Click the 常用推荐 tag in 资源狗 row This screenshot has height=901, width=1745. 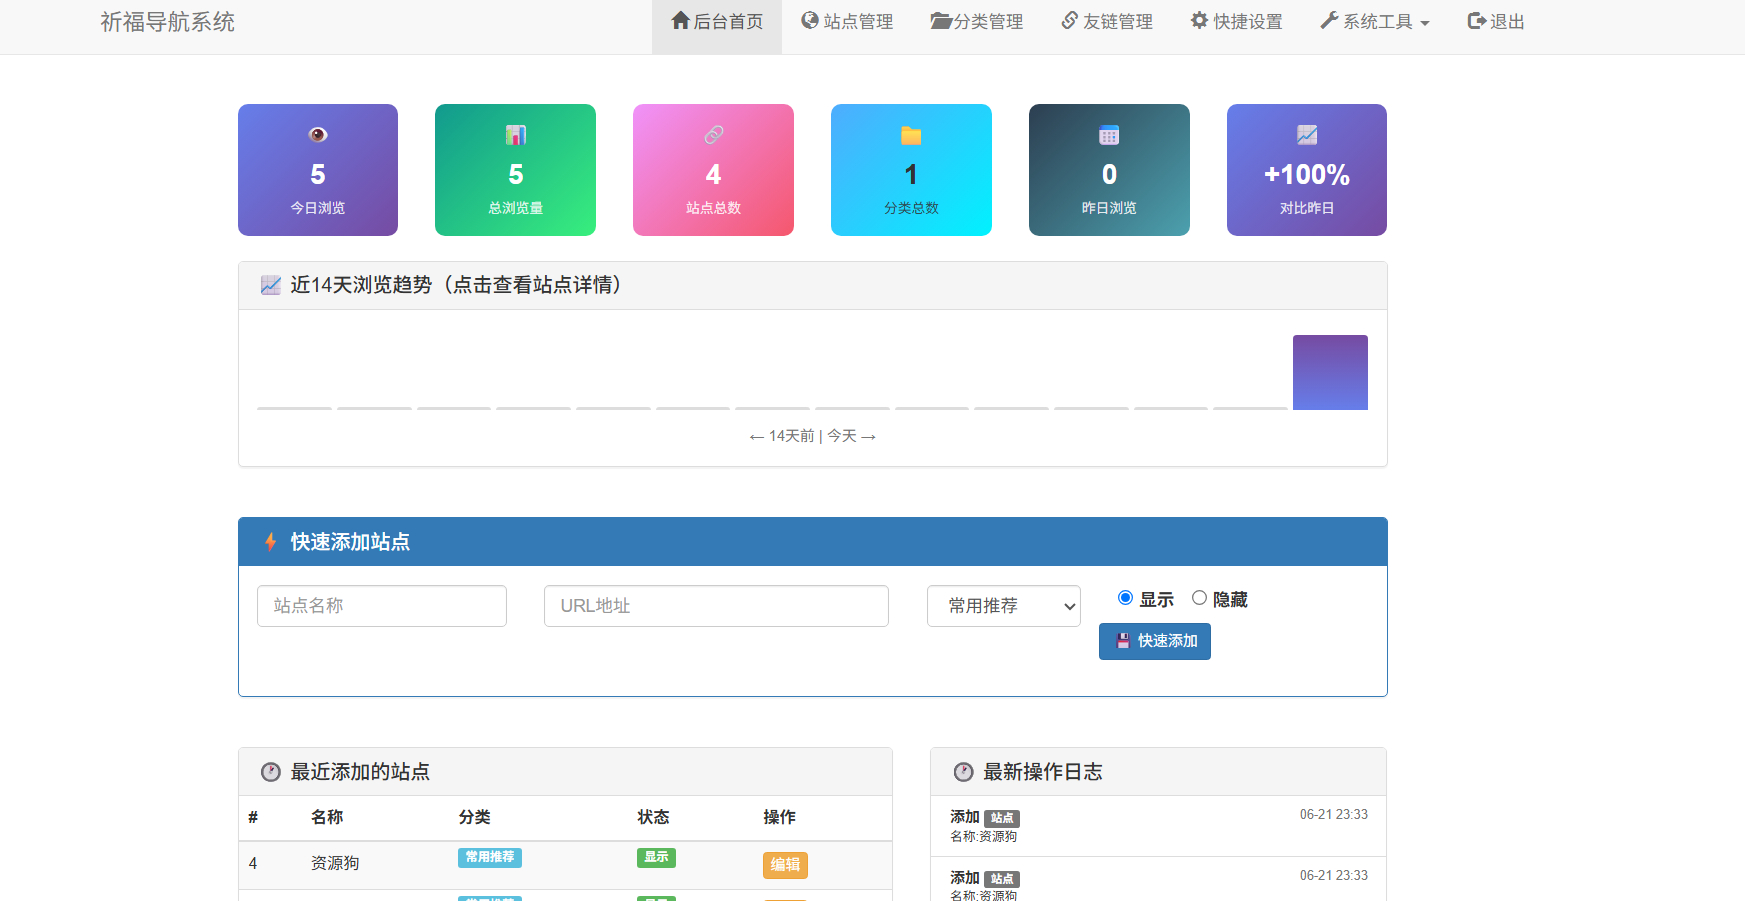click(x=490, y=857)
